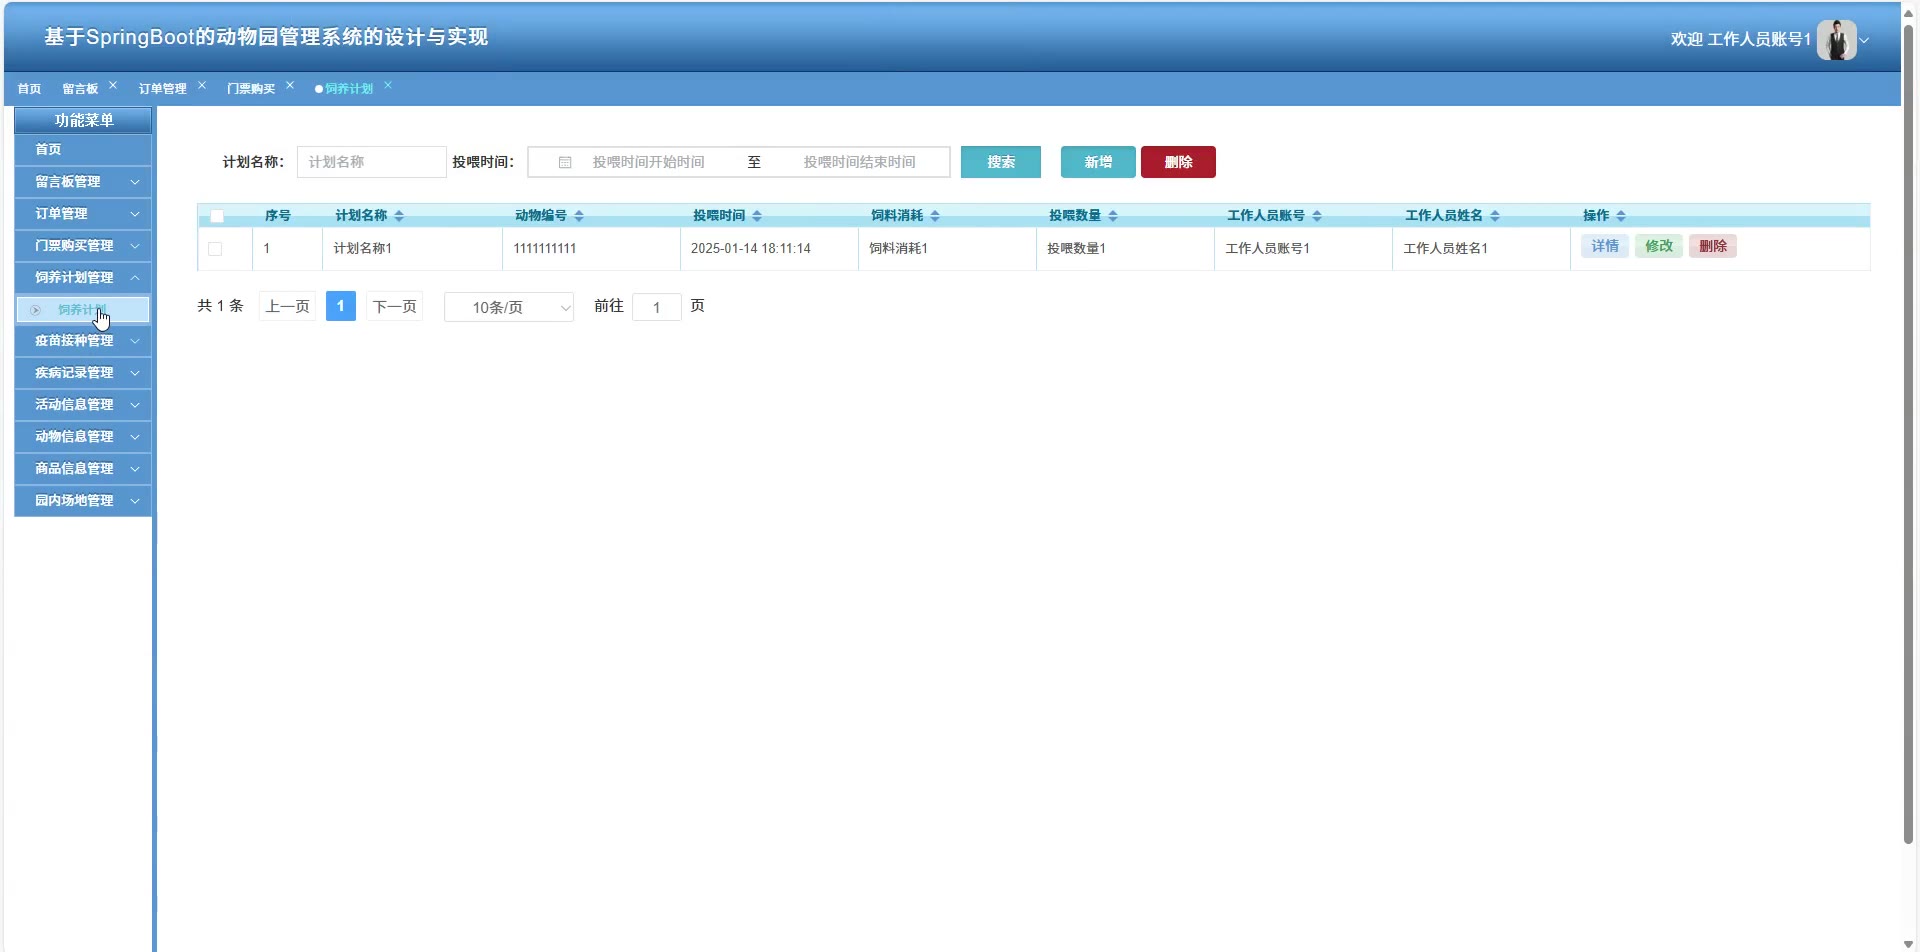This screenshot has width=1920, height=952.
Task: Expand the 留言板管理 menu
Action: coord(83,182)
